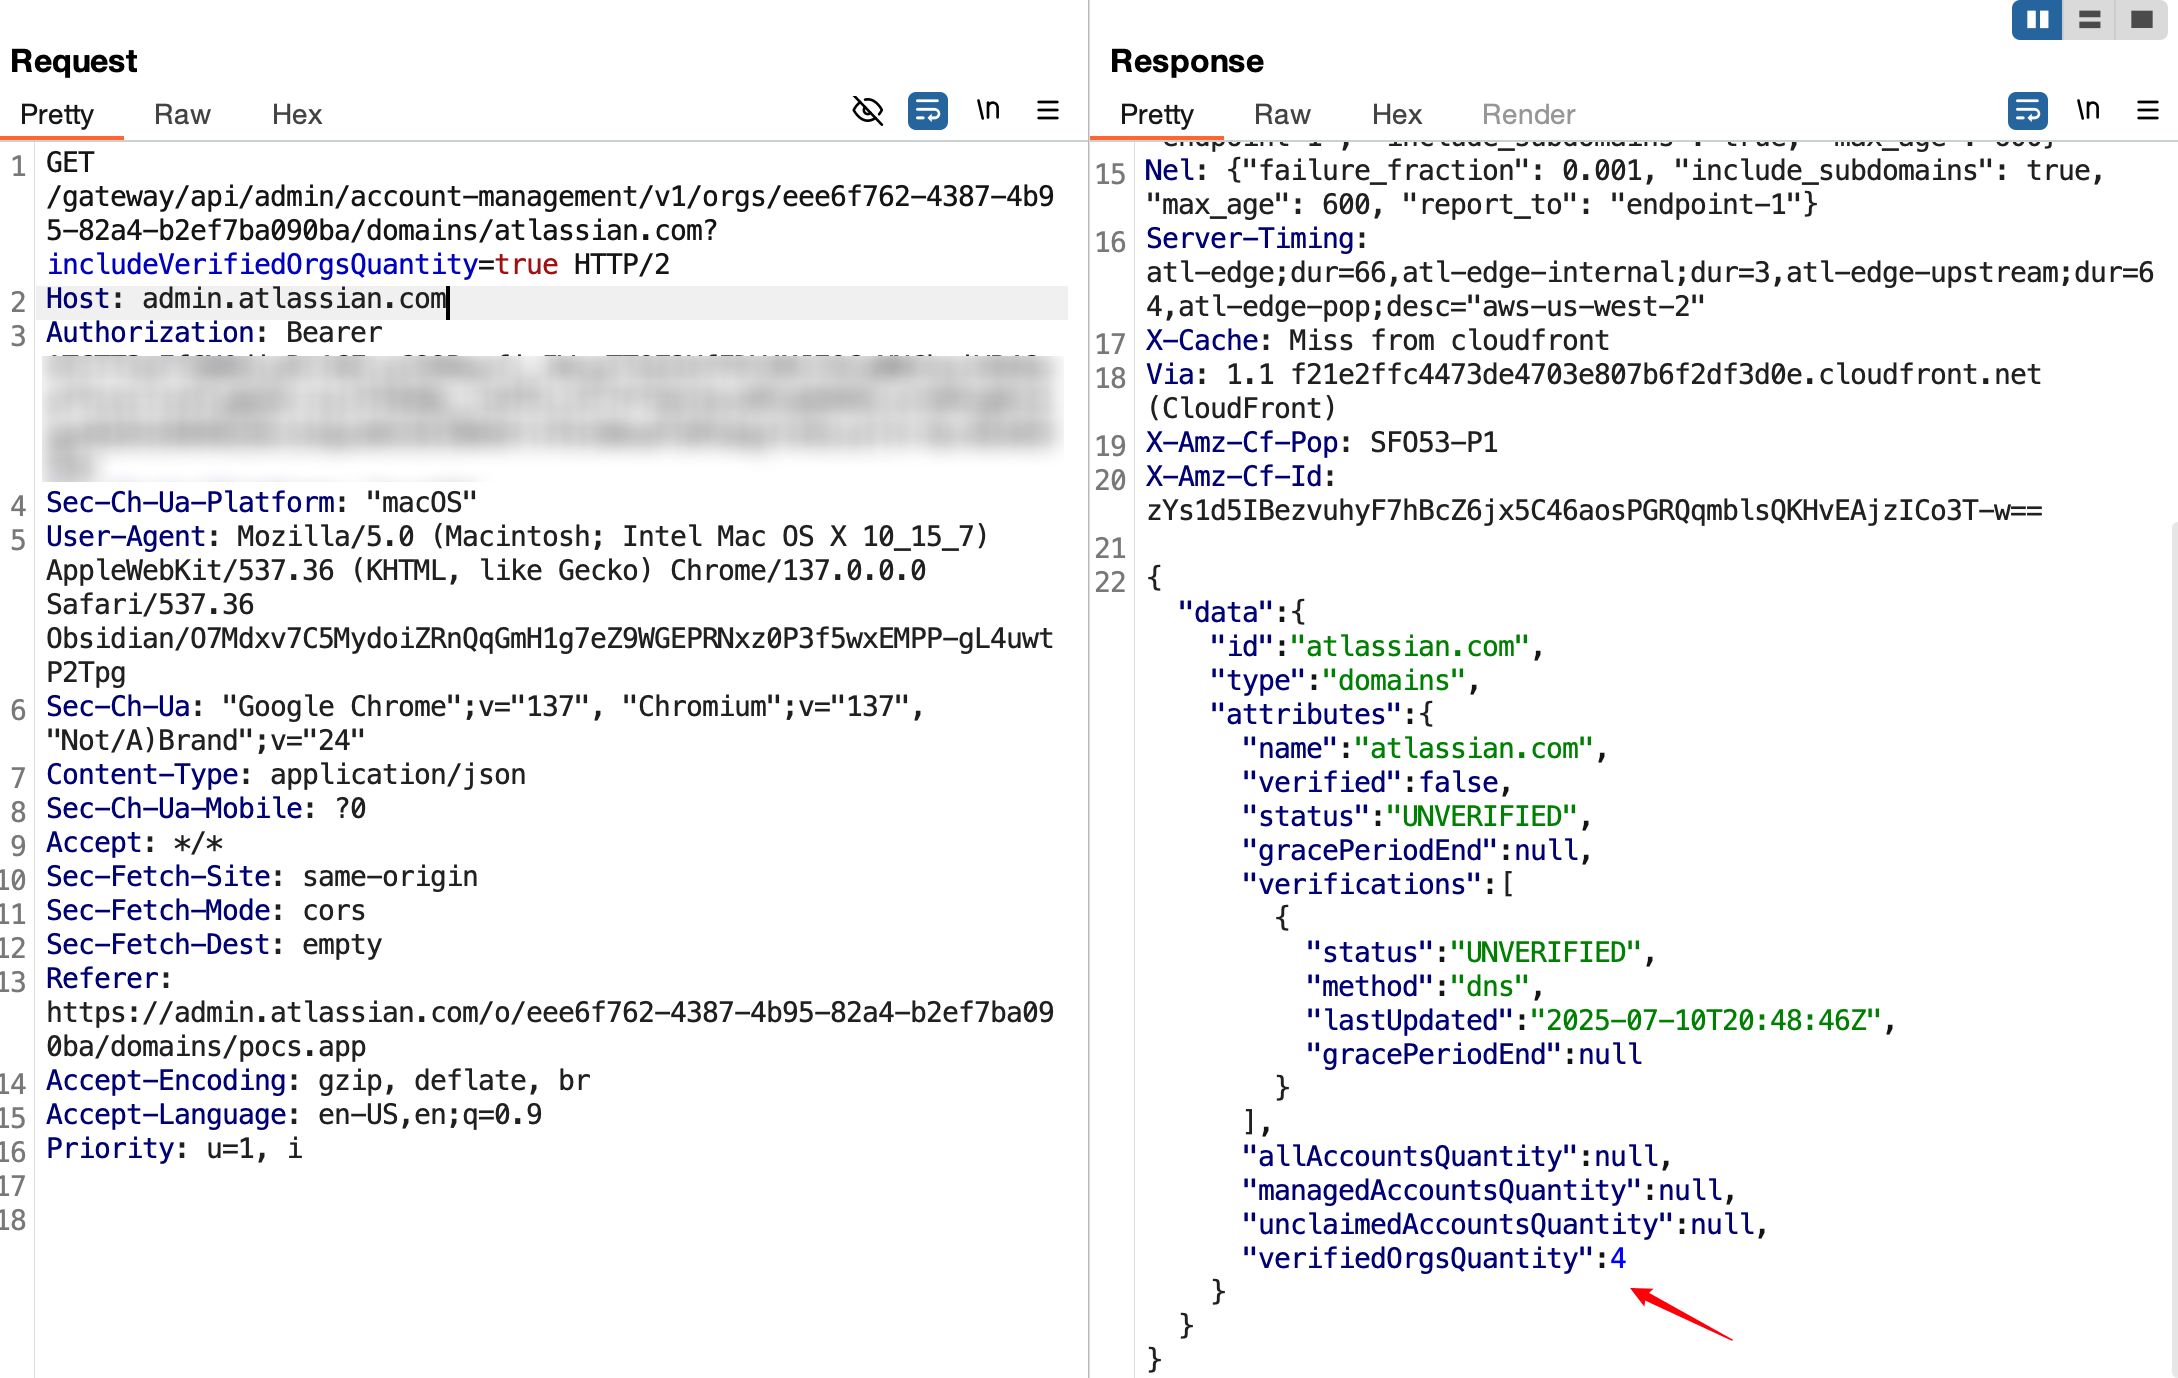Click the Host header line in request

coord(245,299)
